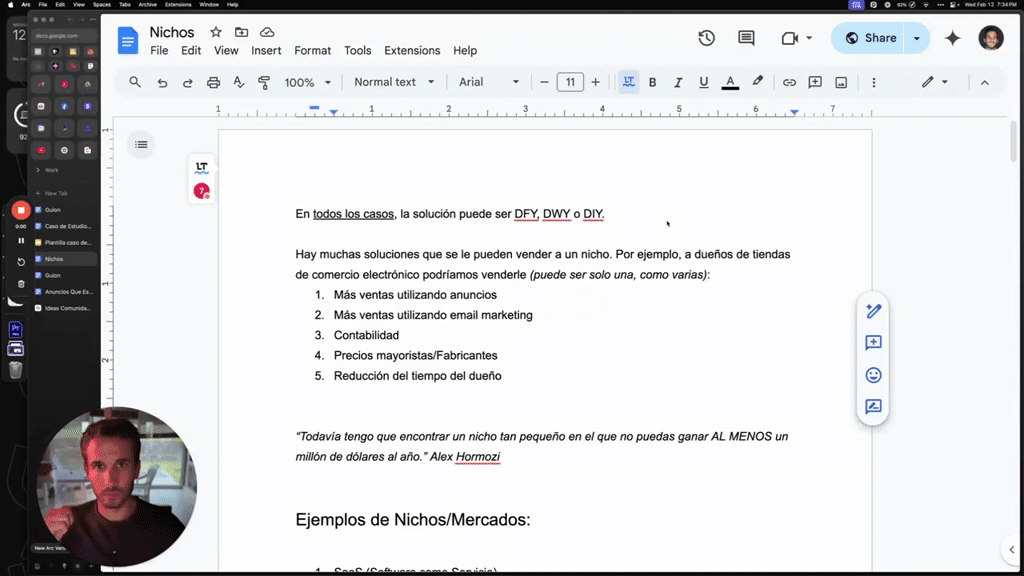Viewport: 1024px width, 576px height.
Task: Switch to Anuncios Que Es tab
Action: click(x=65, y=292)
